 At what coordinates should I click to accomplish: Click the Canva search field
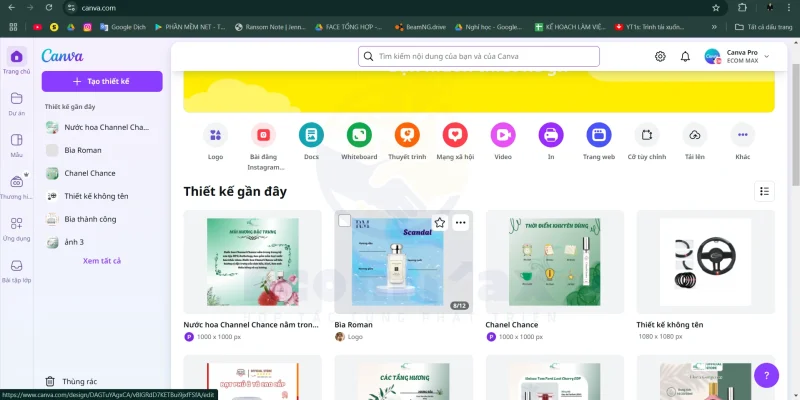coord(479,57)
